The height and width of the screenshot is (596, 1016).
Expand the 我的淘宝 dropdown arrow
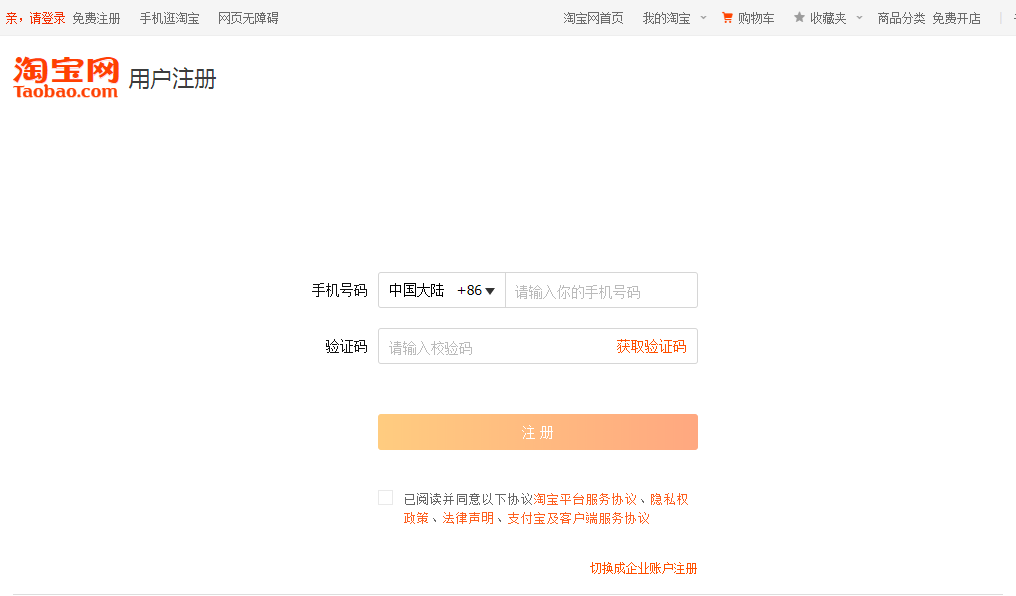coord(703,17)
